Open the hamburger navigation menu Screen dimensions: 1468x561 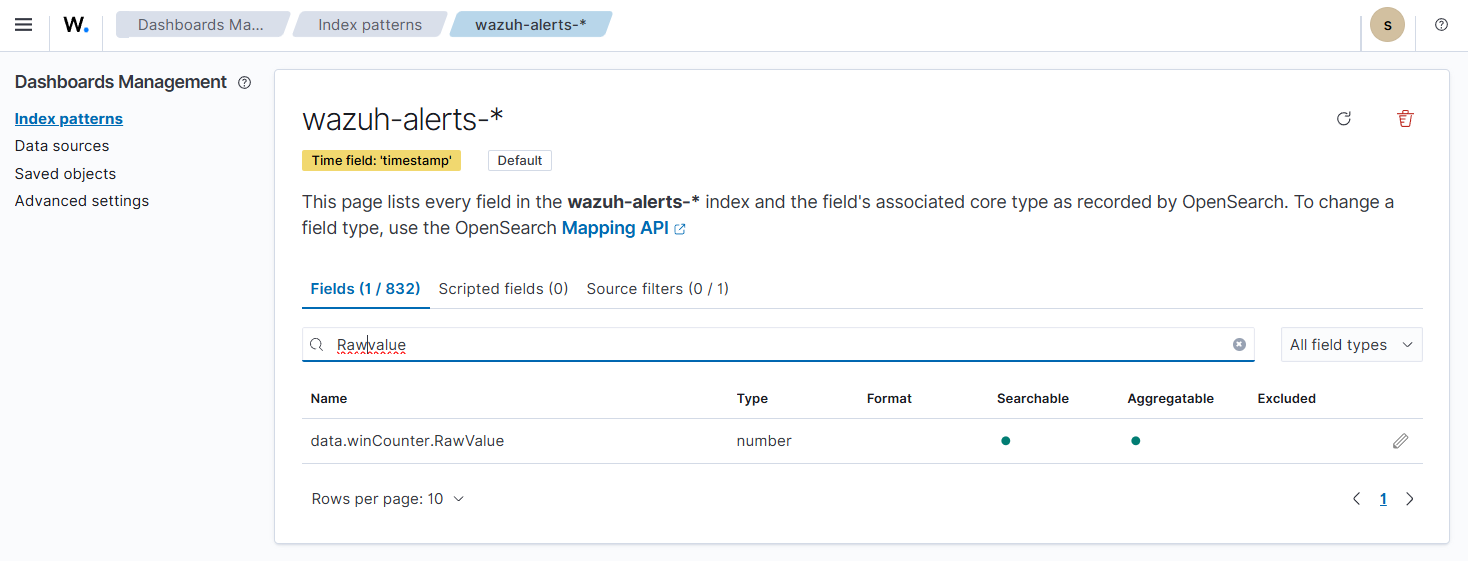coord(23,25)
